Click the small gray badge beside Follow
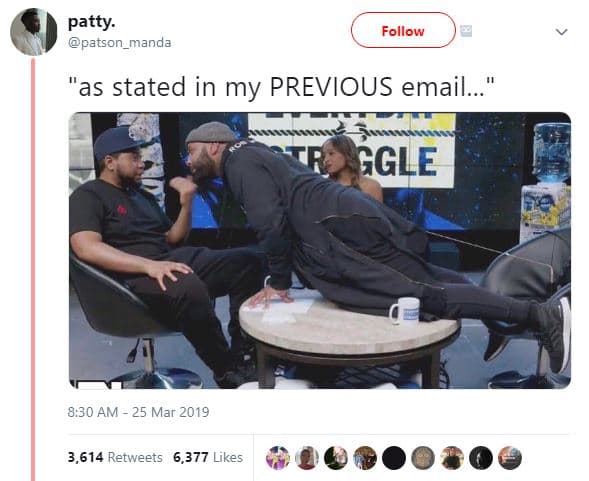This screenshot has height=481, width=589. [x=466, y=31]
